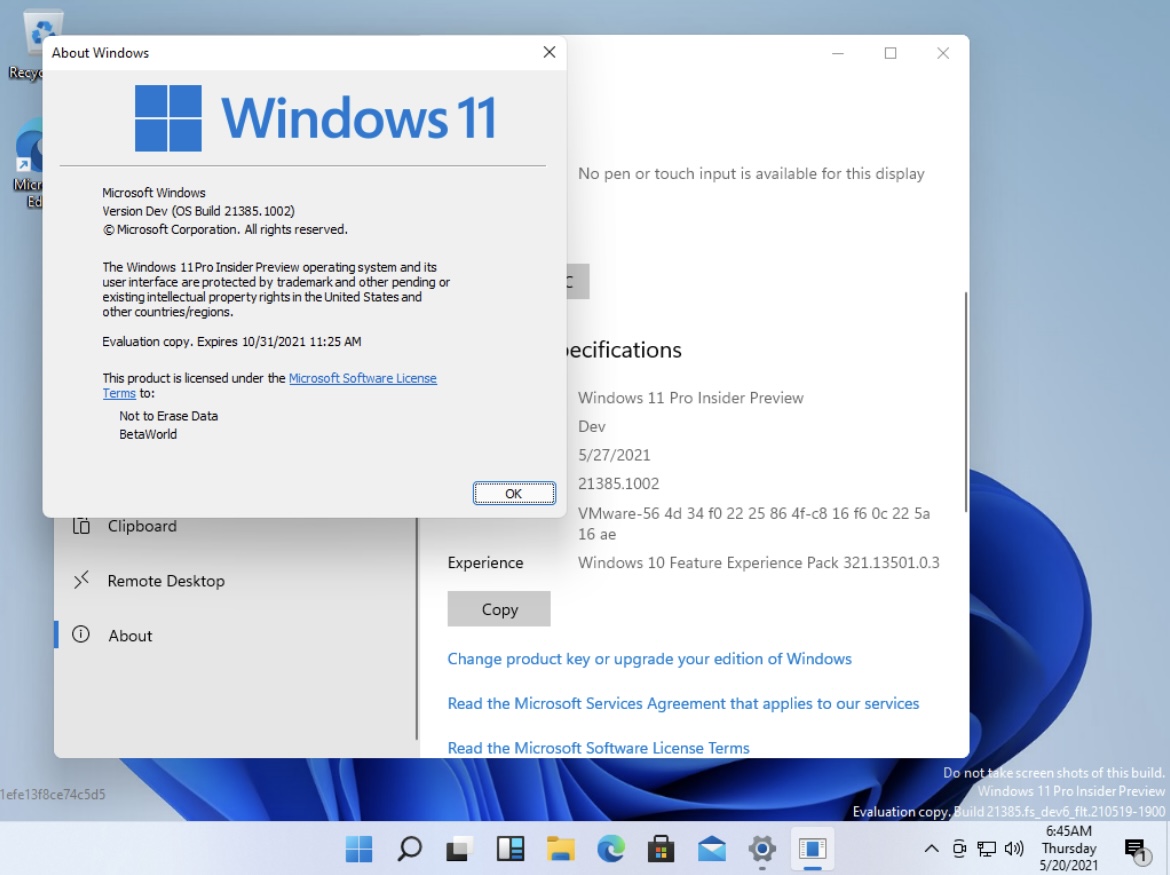Expand hidden system tray icons chevron
This screenshot has height=875, width=1170.
pyautogui.click(x=931, y=848)
